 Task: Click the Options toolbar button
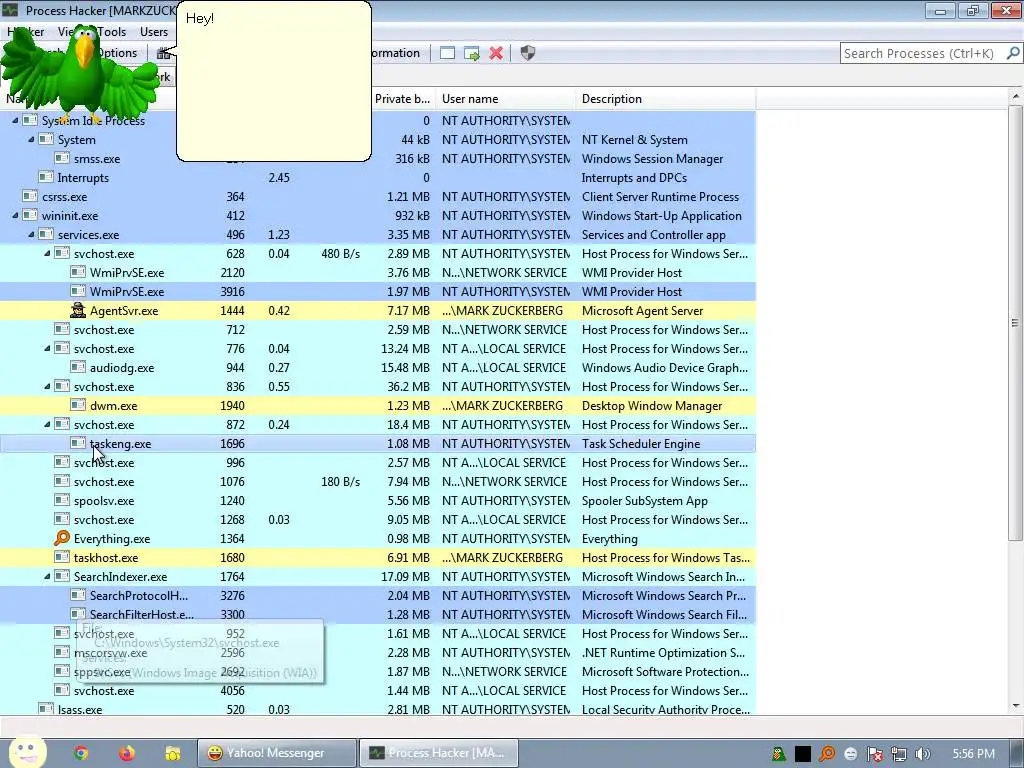tap(118, 53)
